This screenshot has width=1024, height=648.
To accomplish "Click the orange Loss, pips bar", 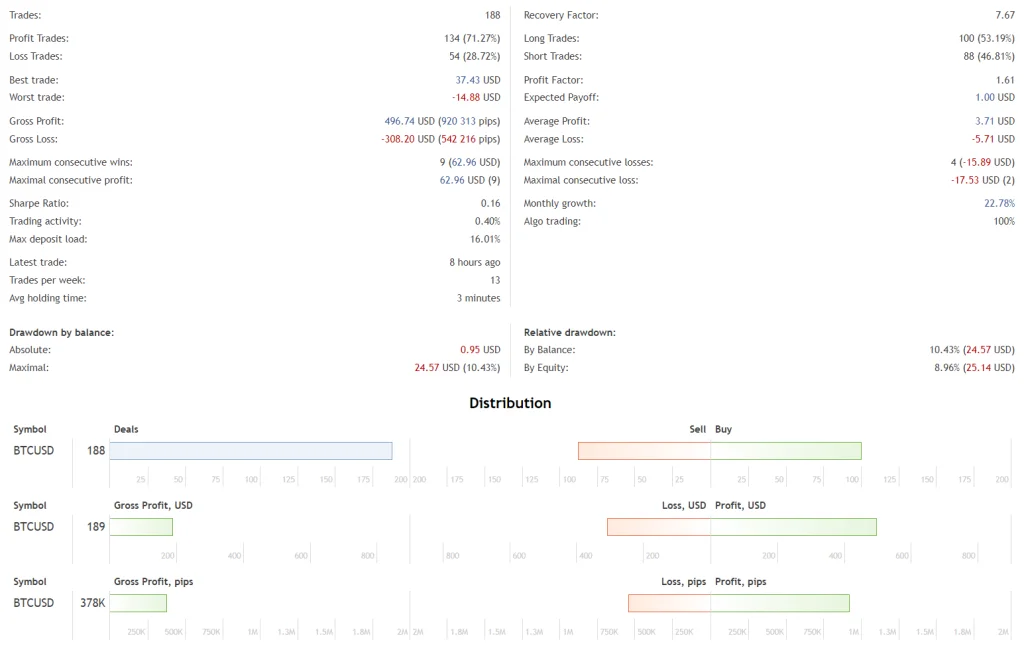I will pos(669,603).
